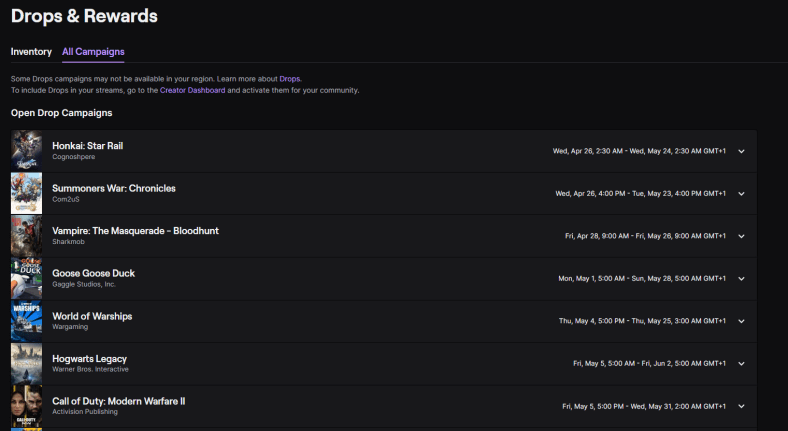
Task: Select the Hogwarts Legacy title
Action: pos(89,359)
